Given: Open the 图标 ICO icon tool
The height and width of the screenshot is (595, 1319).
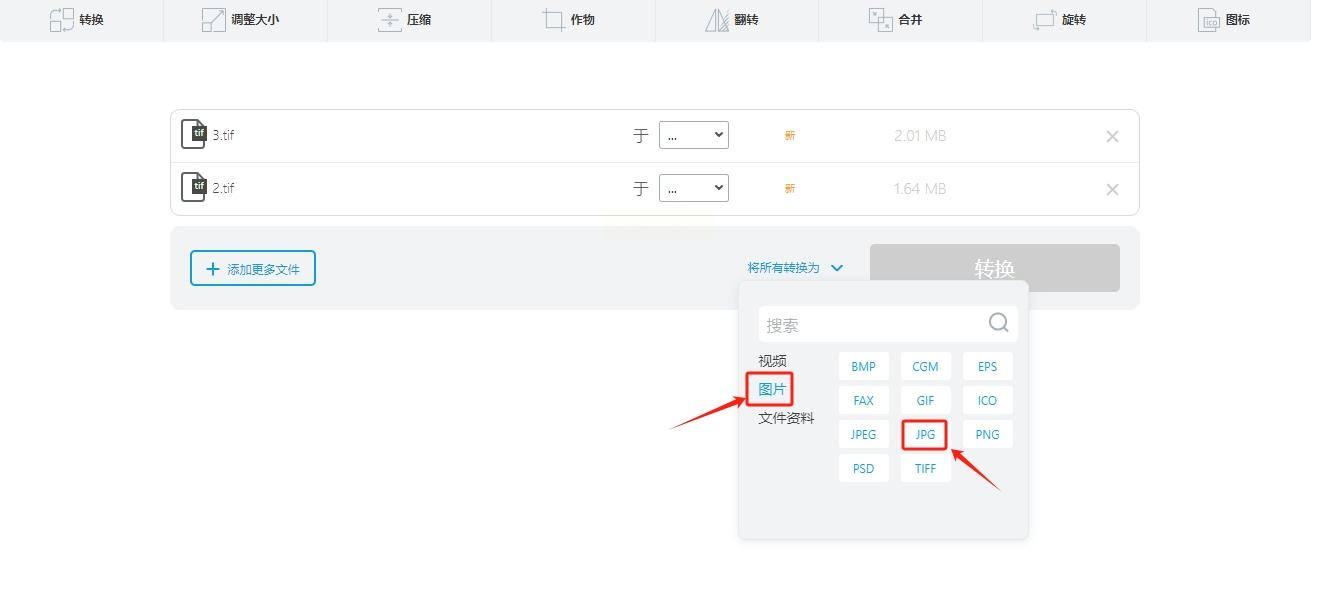Looking at the screenshot, I should coord(1208,19).
